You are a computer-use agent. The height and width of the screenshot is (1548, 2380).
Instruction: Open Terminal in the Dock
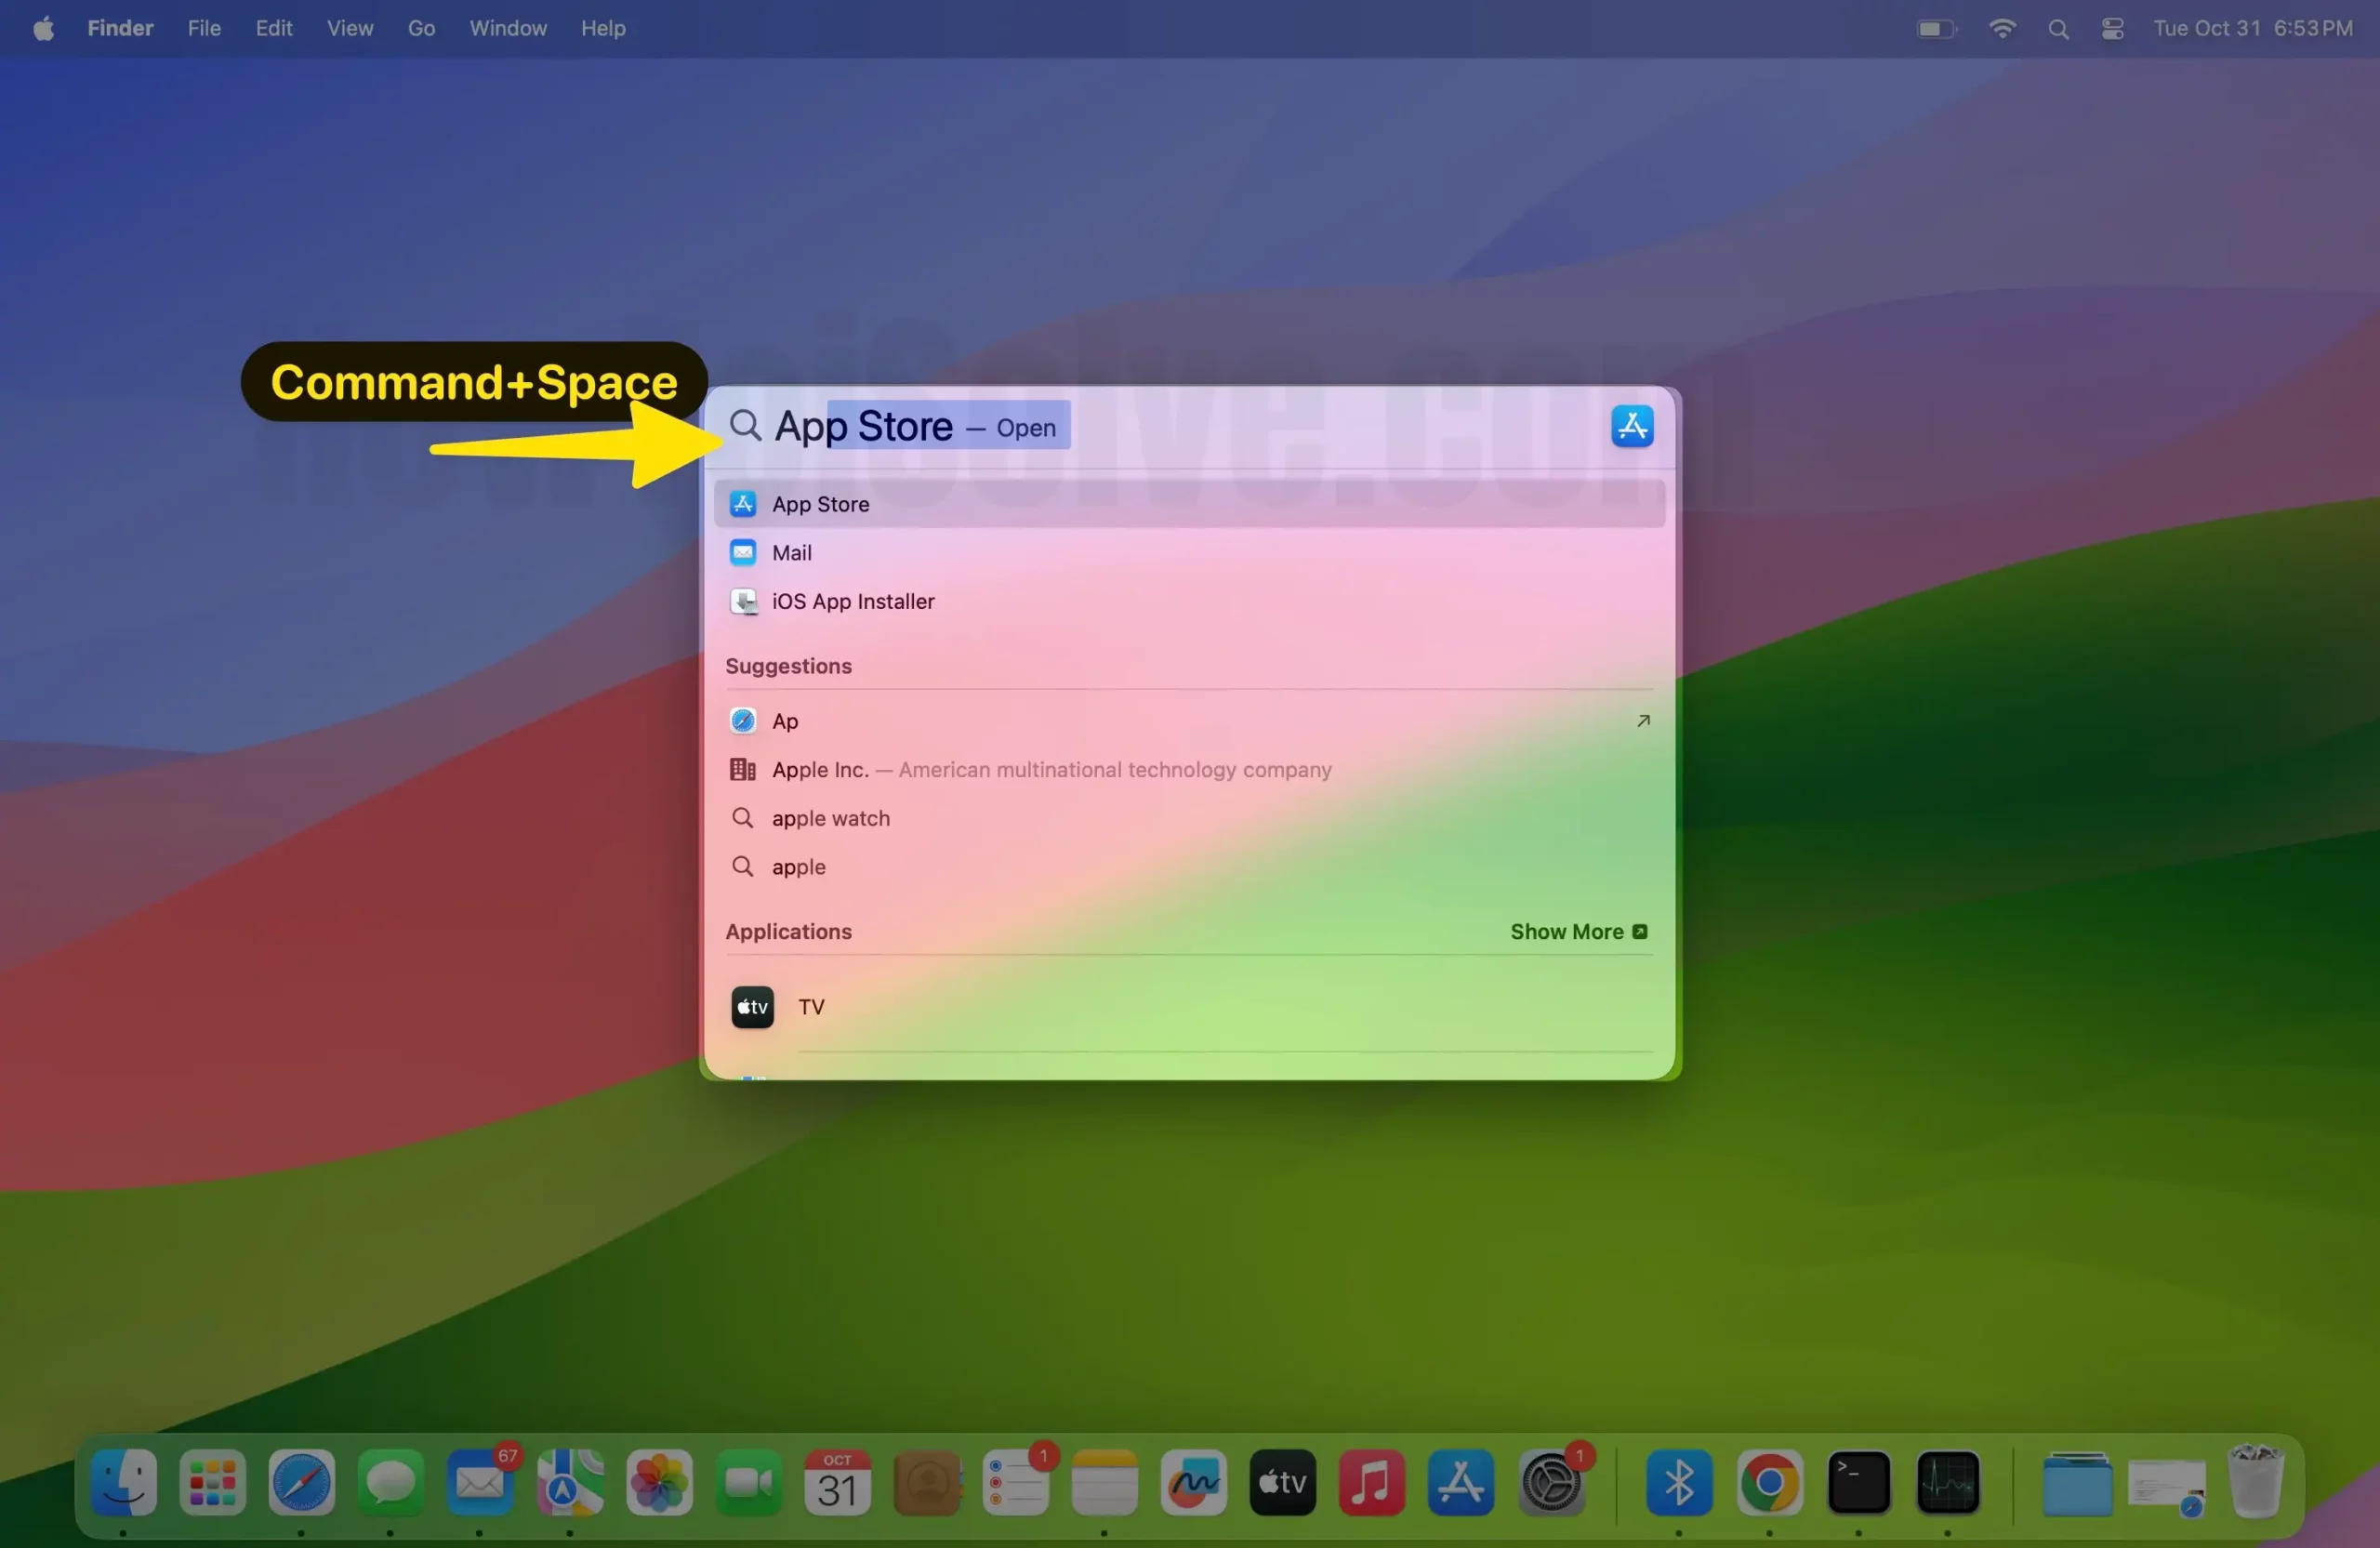click(1859, 1482)
